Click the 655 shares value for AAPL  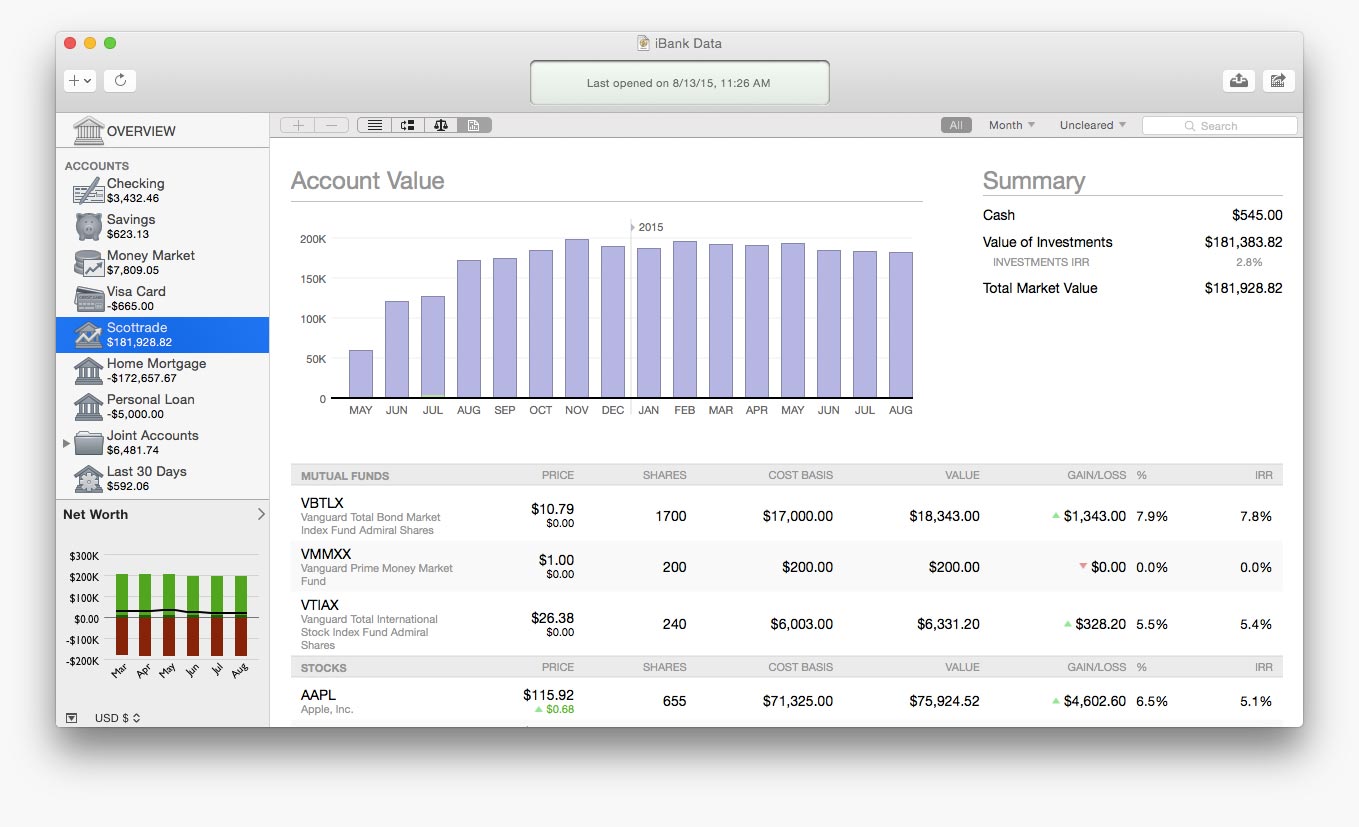pos(674,701)
